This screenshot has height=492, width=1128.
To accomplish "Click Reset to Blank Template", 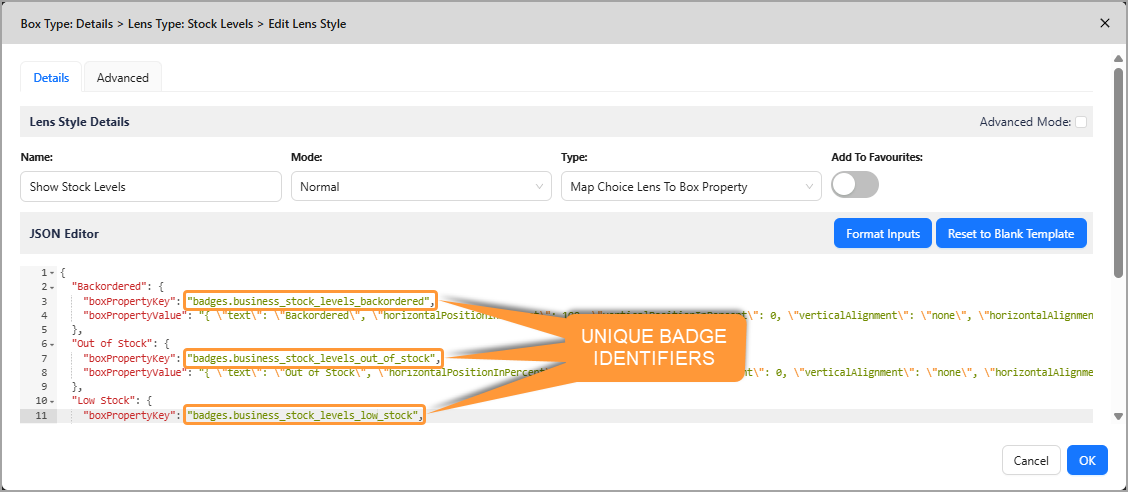I will 1010,234.
